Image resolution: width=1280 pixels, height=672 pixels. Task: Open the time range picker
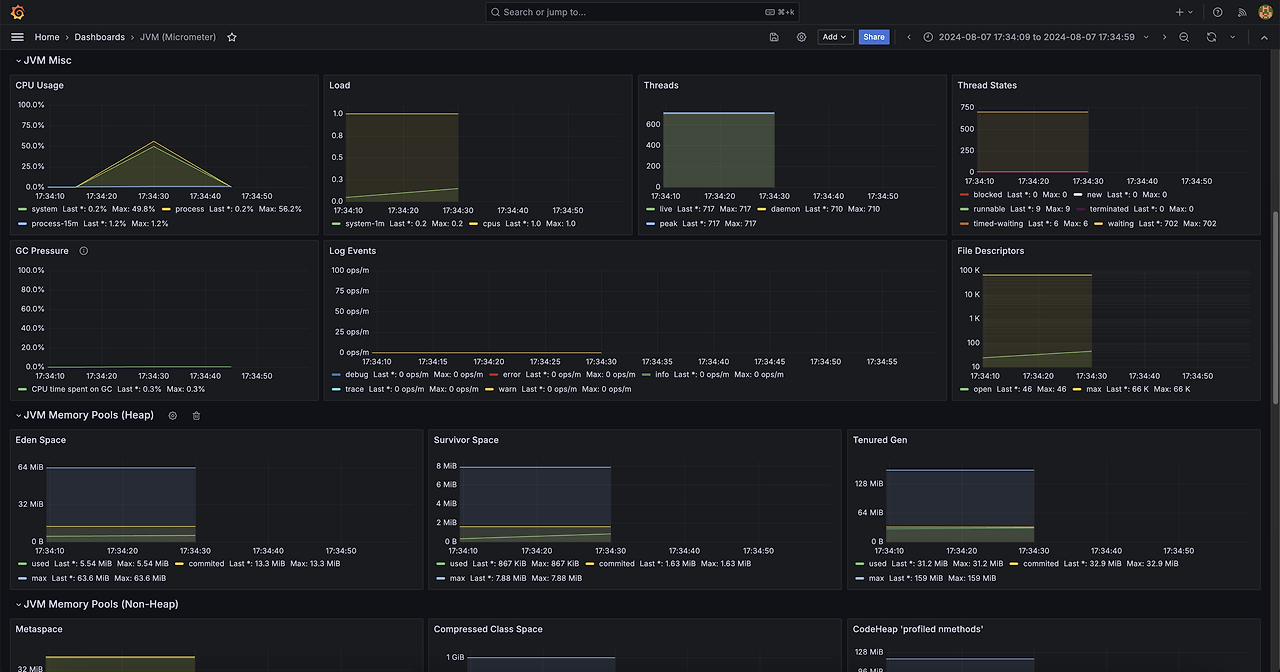click(x=1035, y=37)
